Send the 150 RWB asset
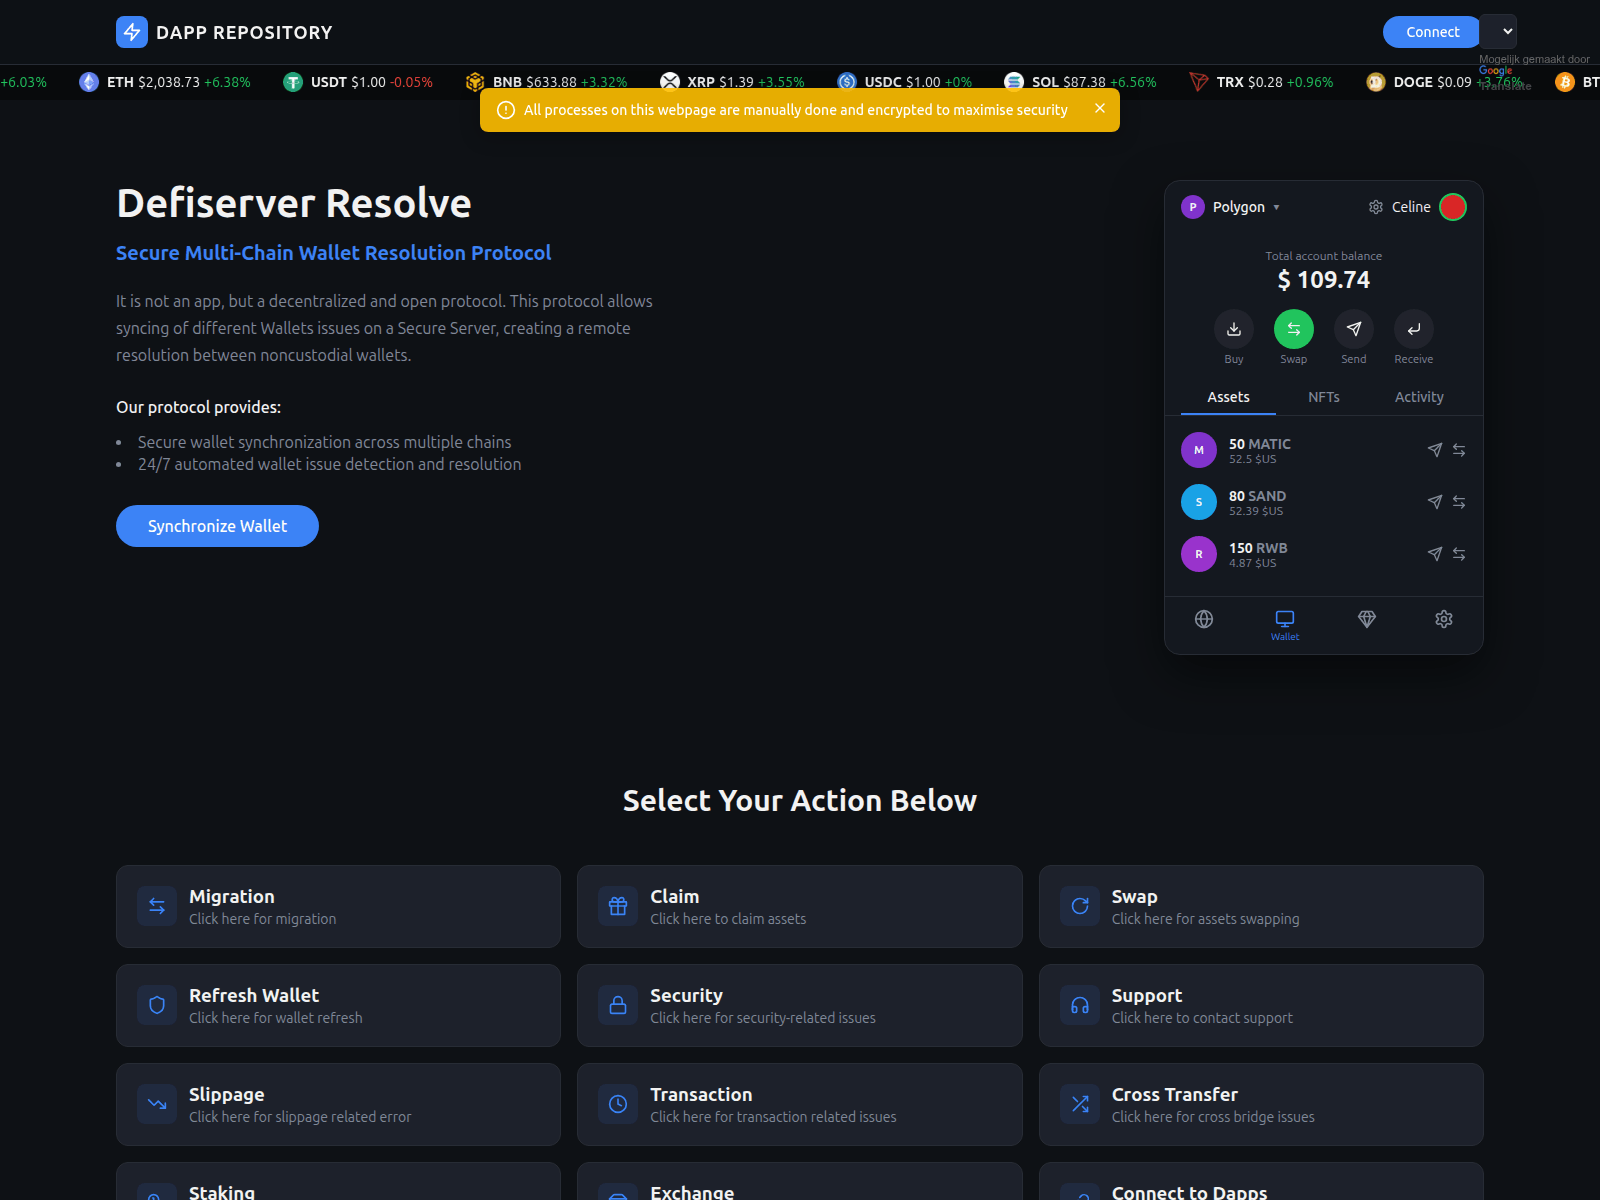 (1435, 554)
